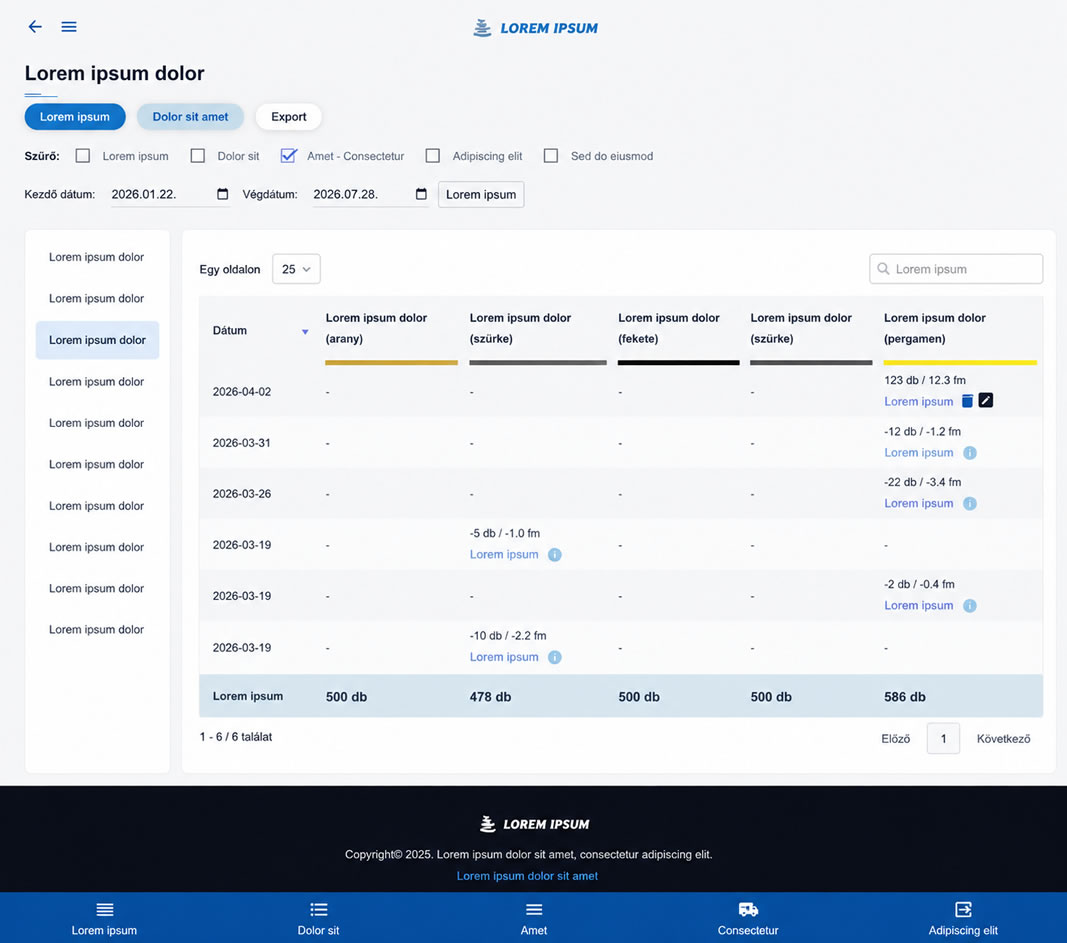This screenshot has height=943, width=1067.
Task: Show info for the -12 db / -1.2 fm entry
Action: 970,452
